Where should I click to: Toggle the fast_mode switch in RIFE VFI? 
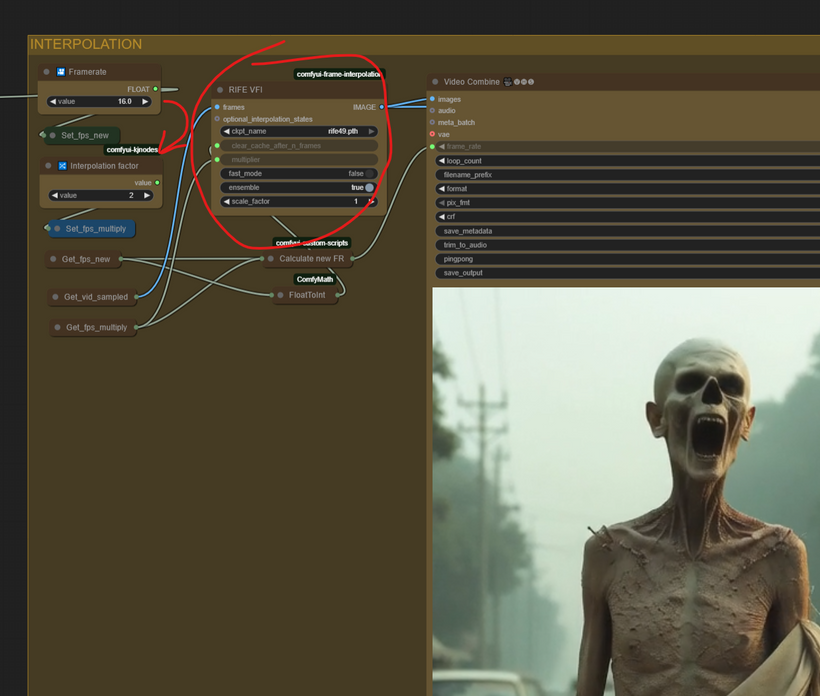369,173
